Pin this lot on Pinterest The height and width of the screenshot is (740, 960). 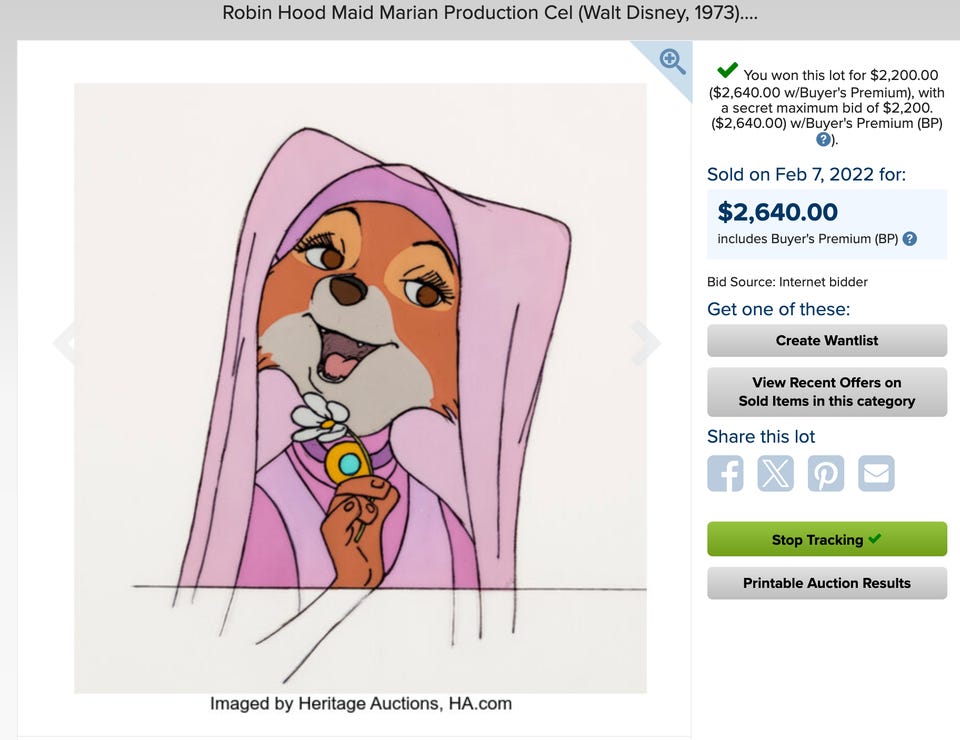pos(826,473)
